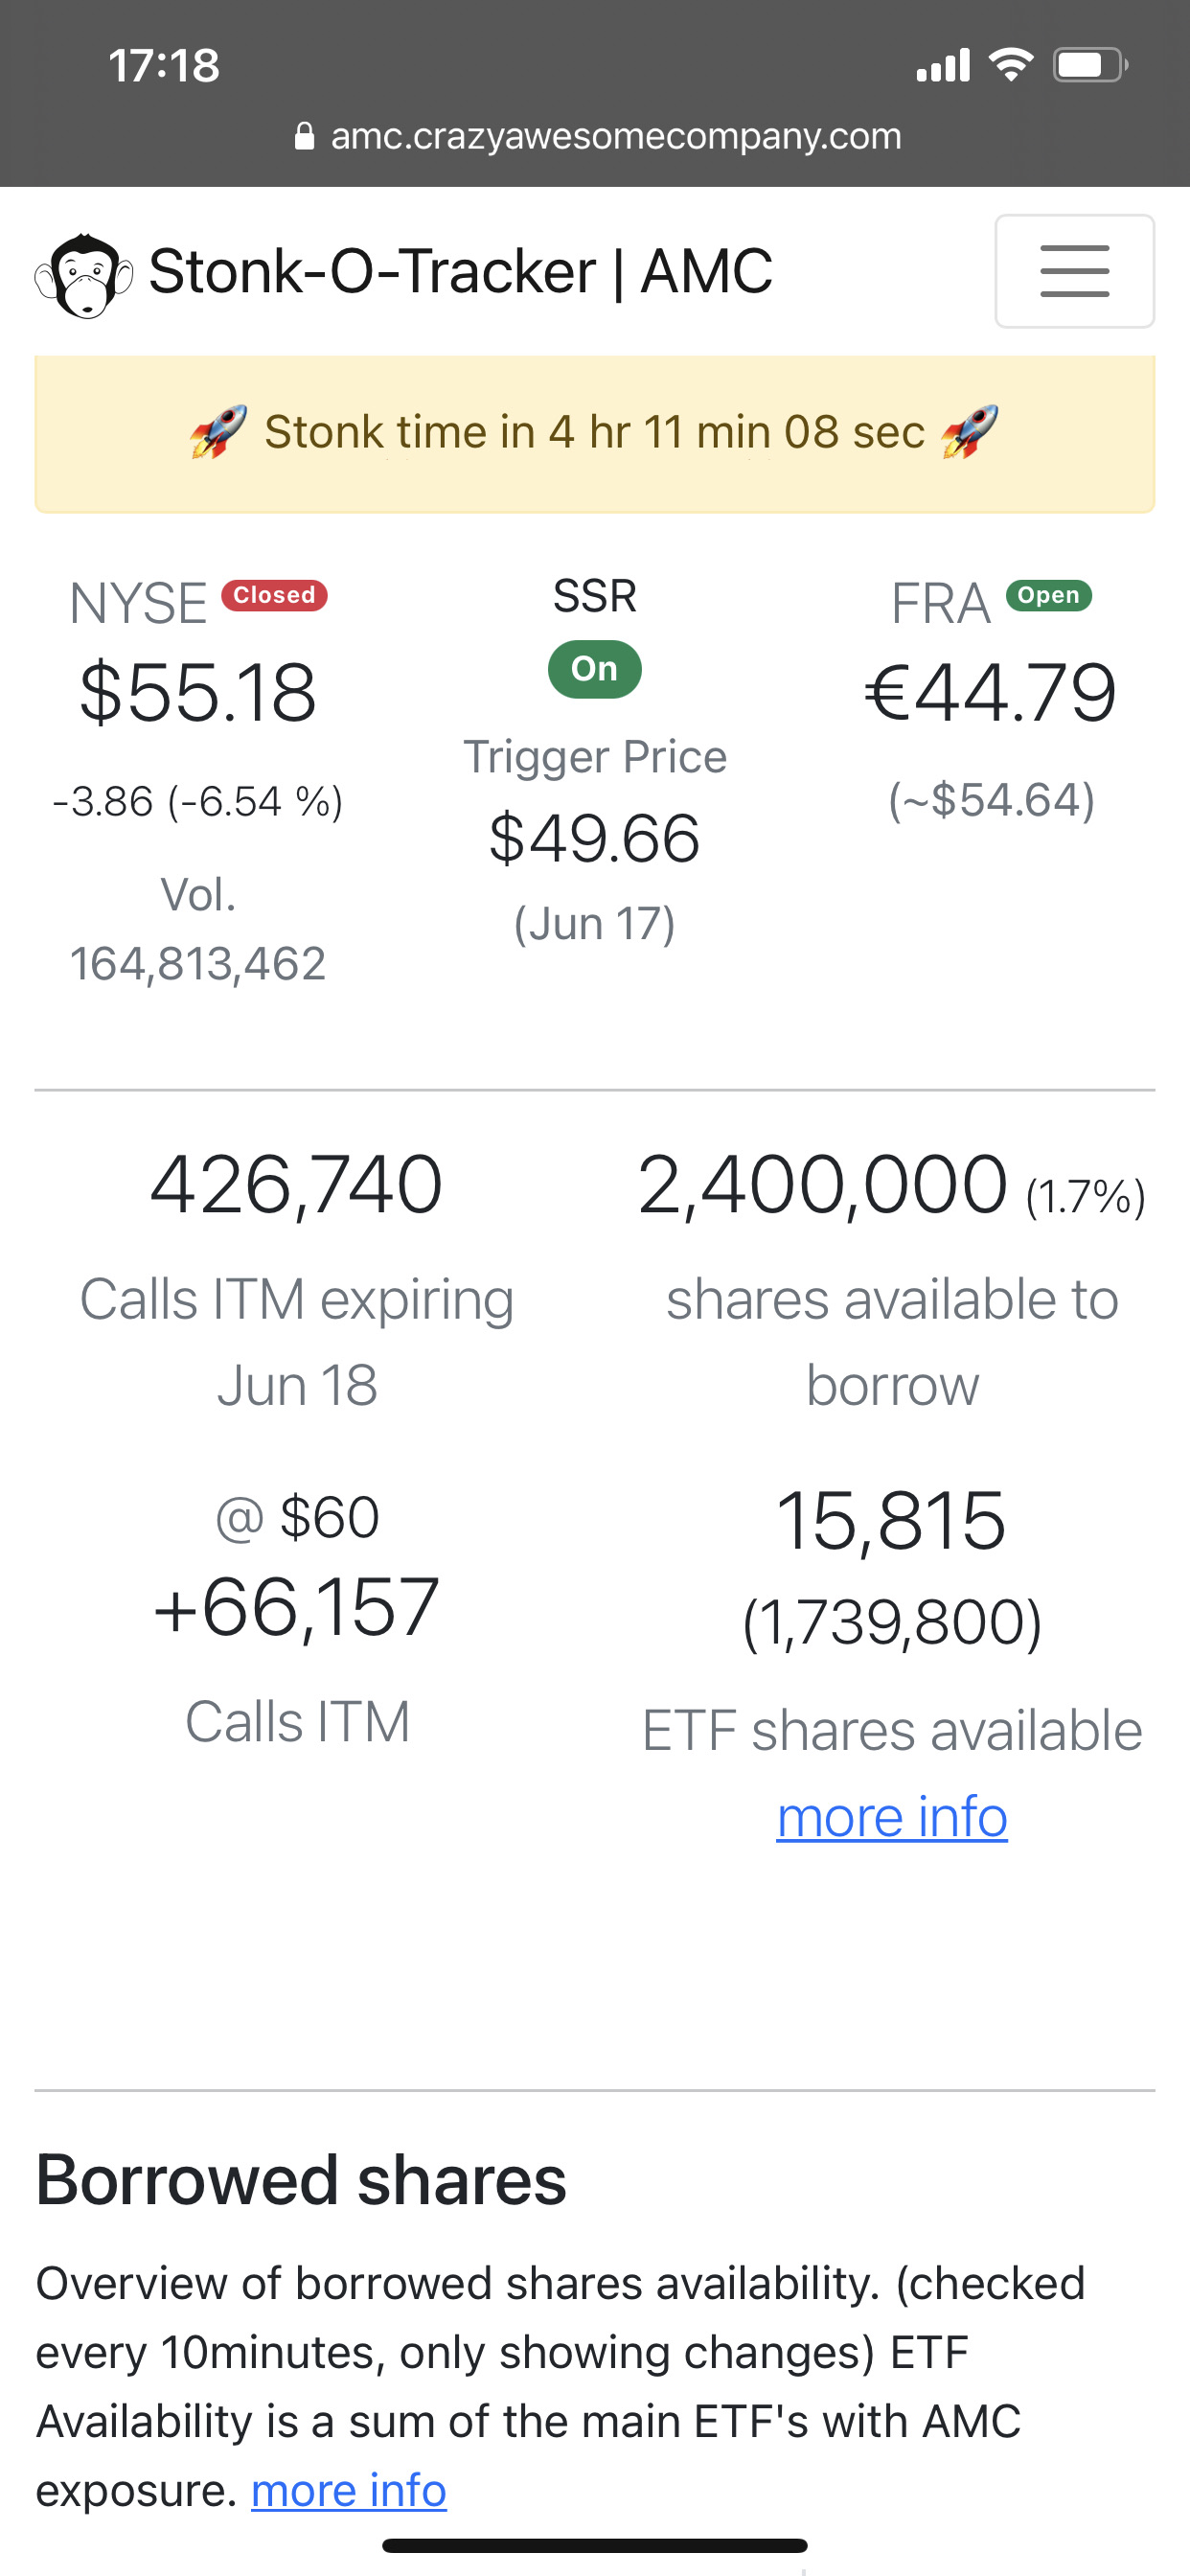Viewport: 1190px width, 2576px height.
Task: Tap the Borrowed shares heading
Action: click(x=301, y=2180)
